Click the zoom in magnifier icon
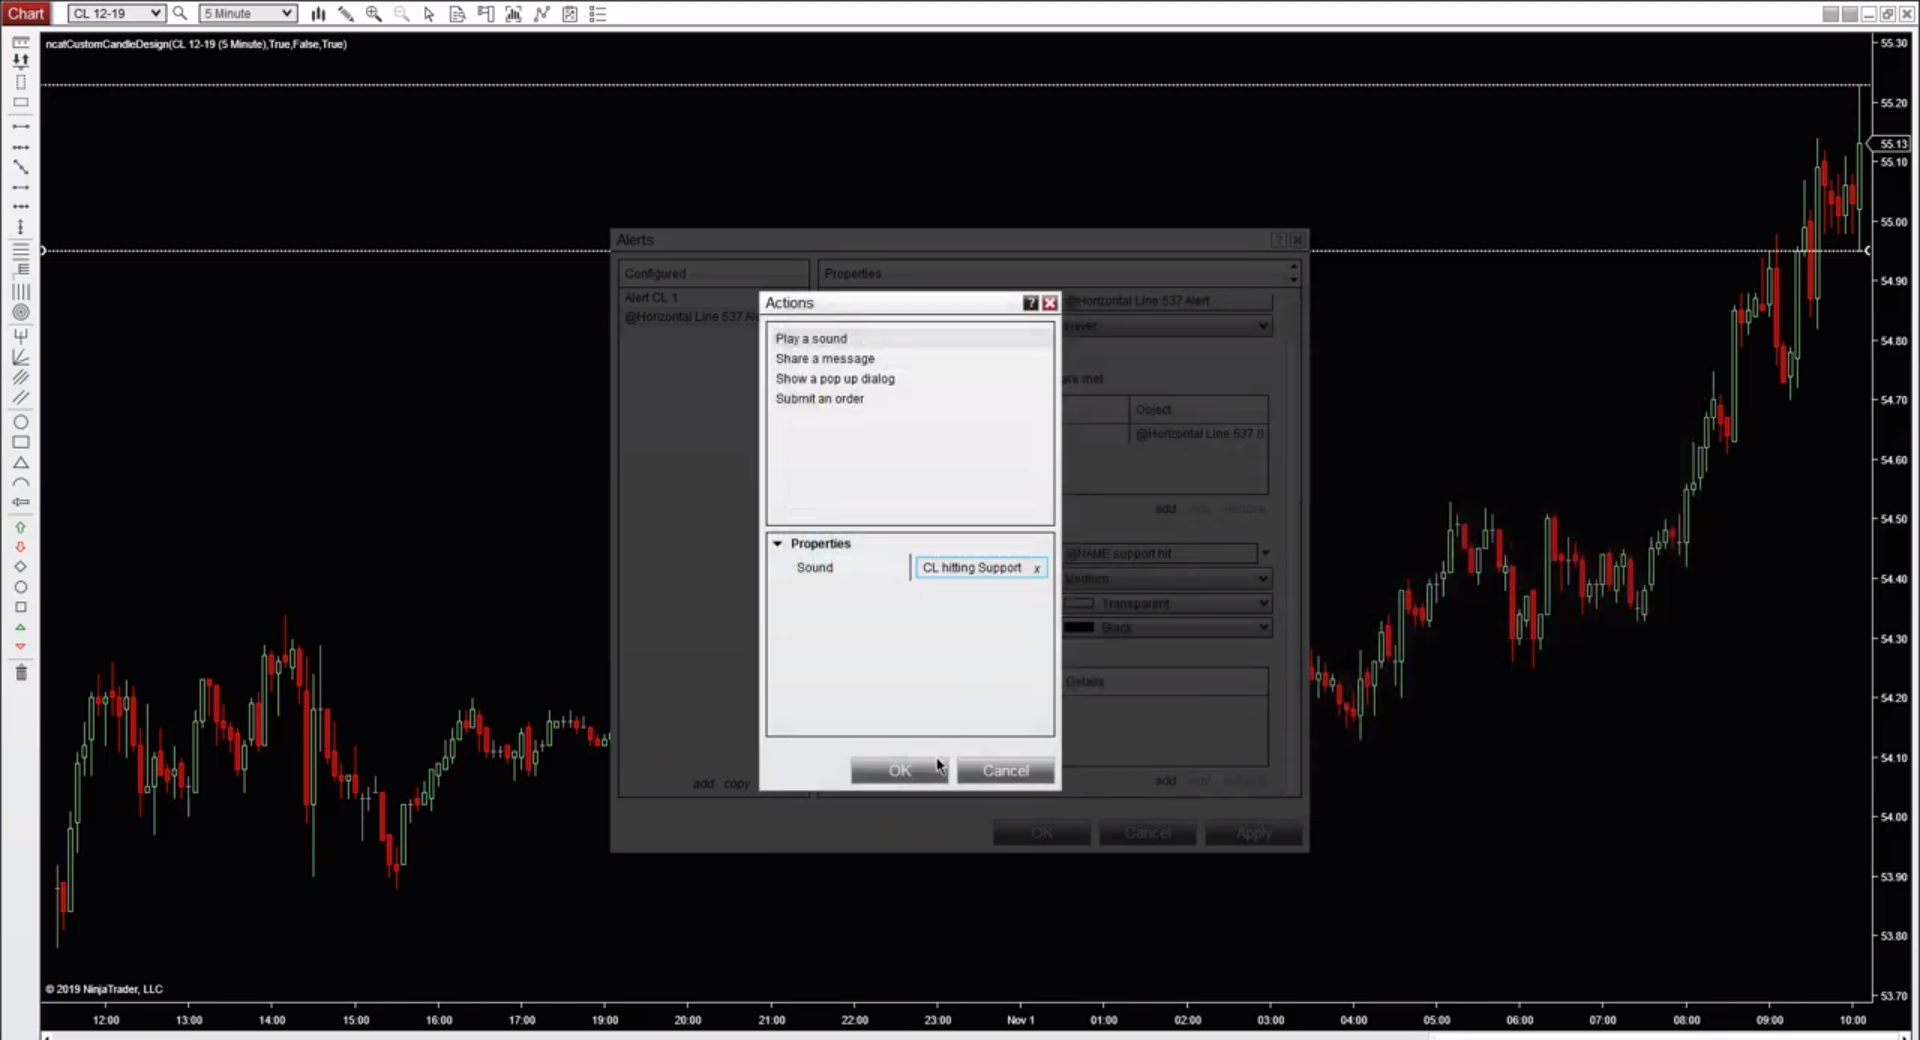The width and height of the screenshot is (1920, 1040). [373, 14]
